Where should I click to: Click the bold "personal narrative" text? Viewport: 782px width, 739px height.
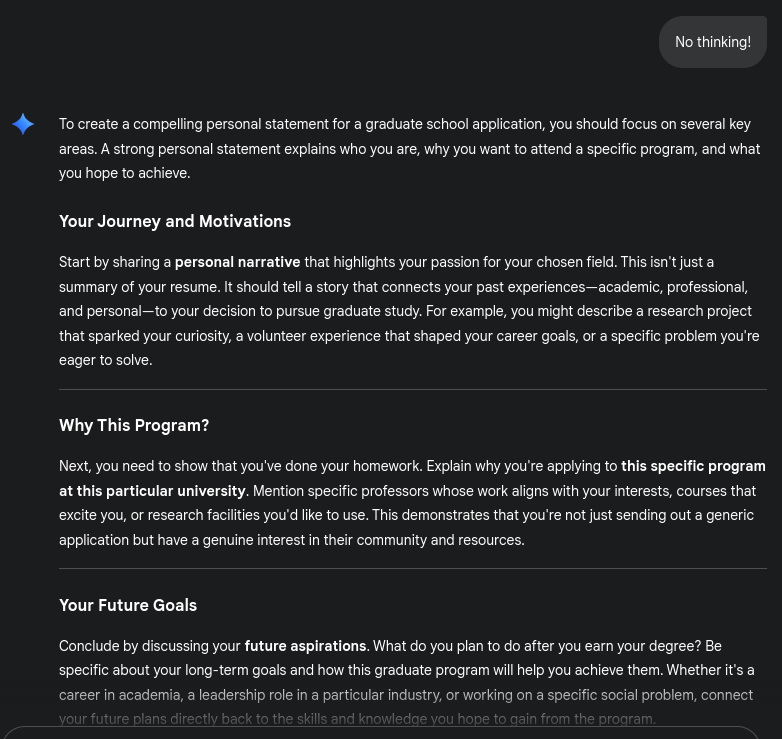tap(237, 262)
